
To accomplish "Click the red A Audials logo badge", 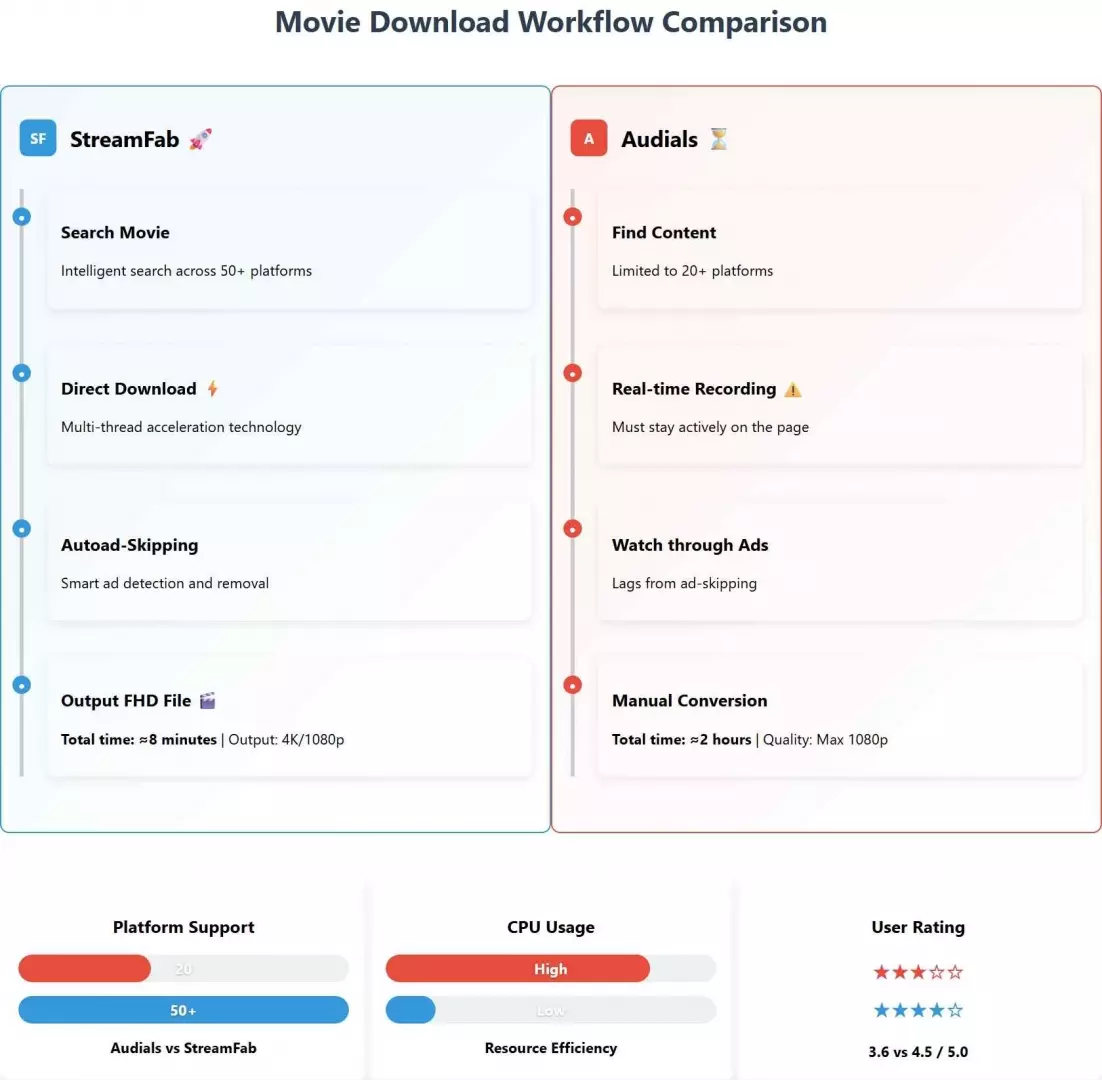I will point(589,138).
